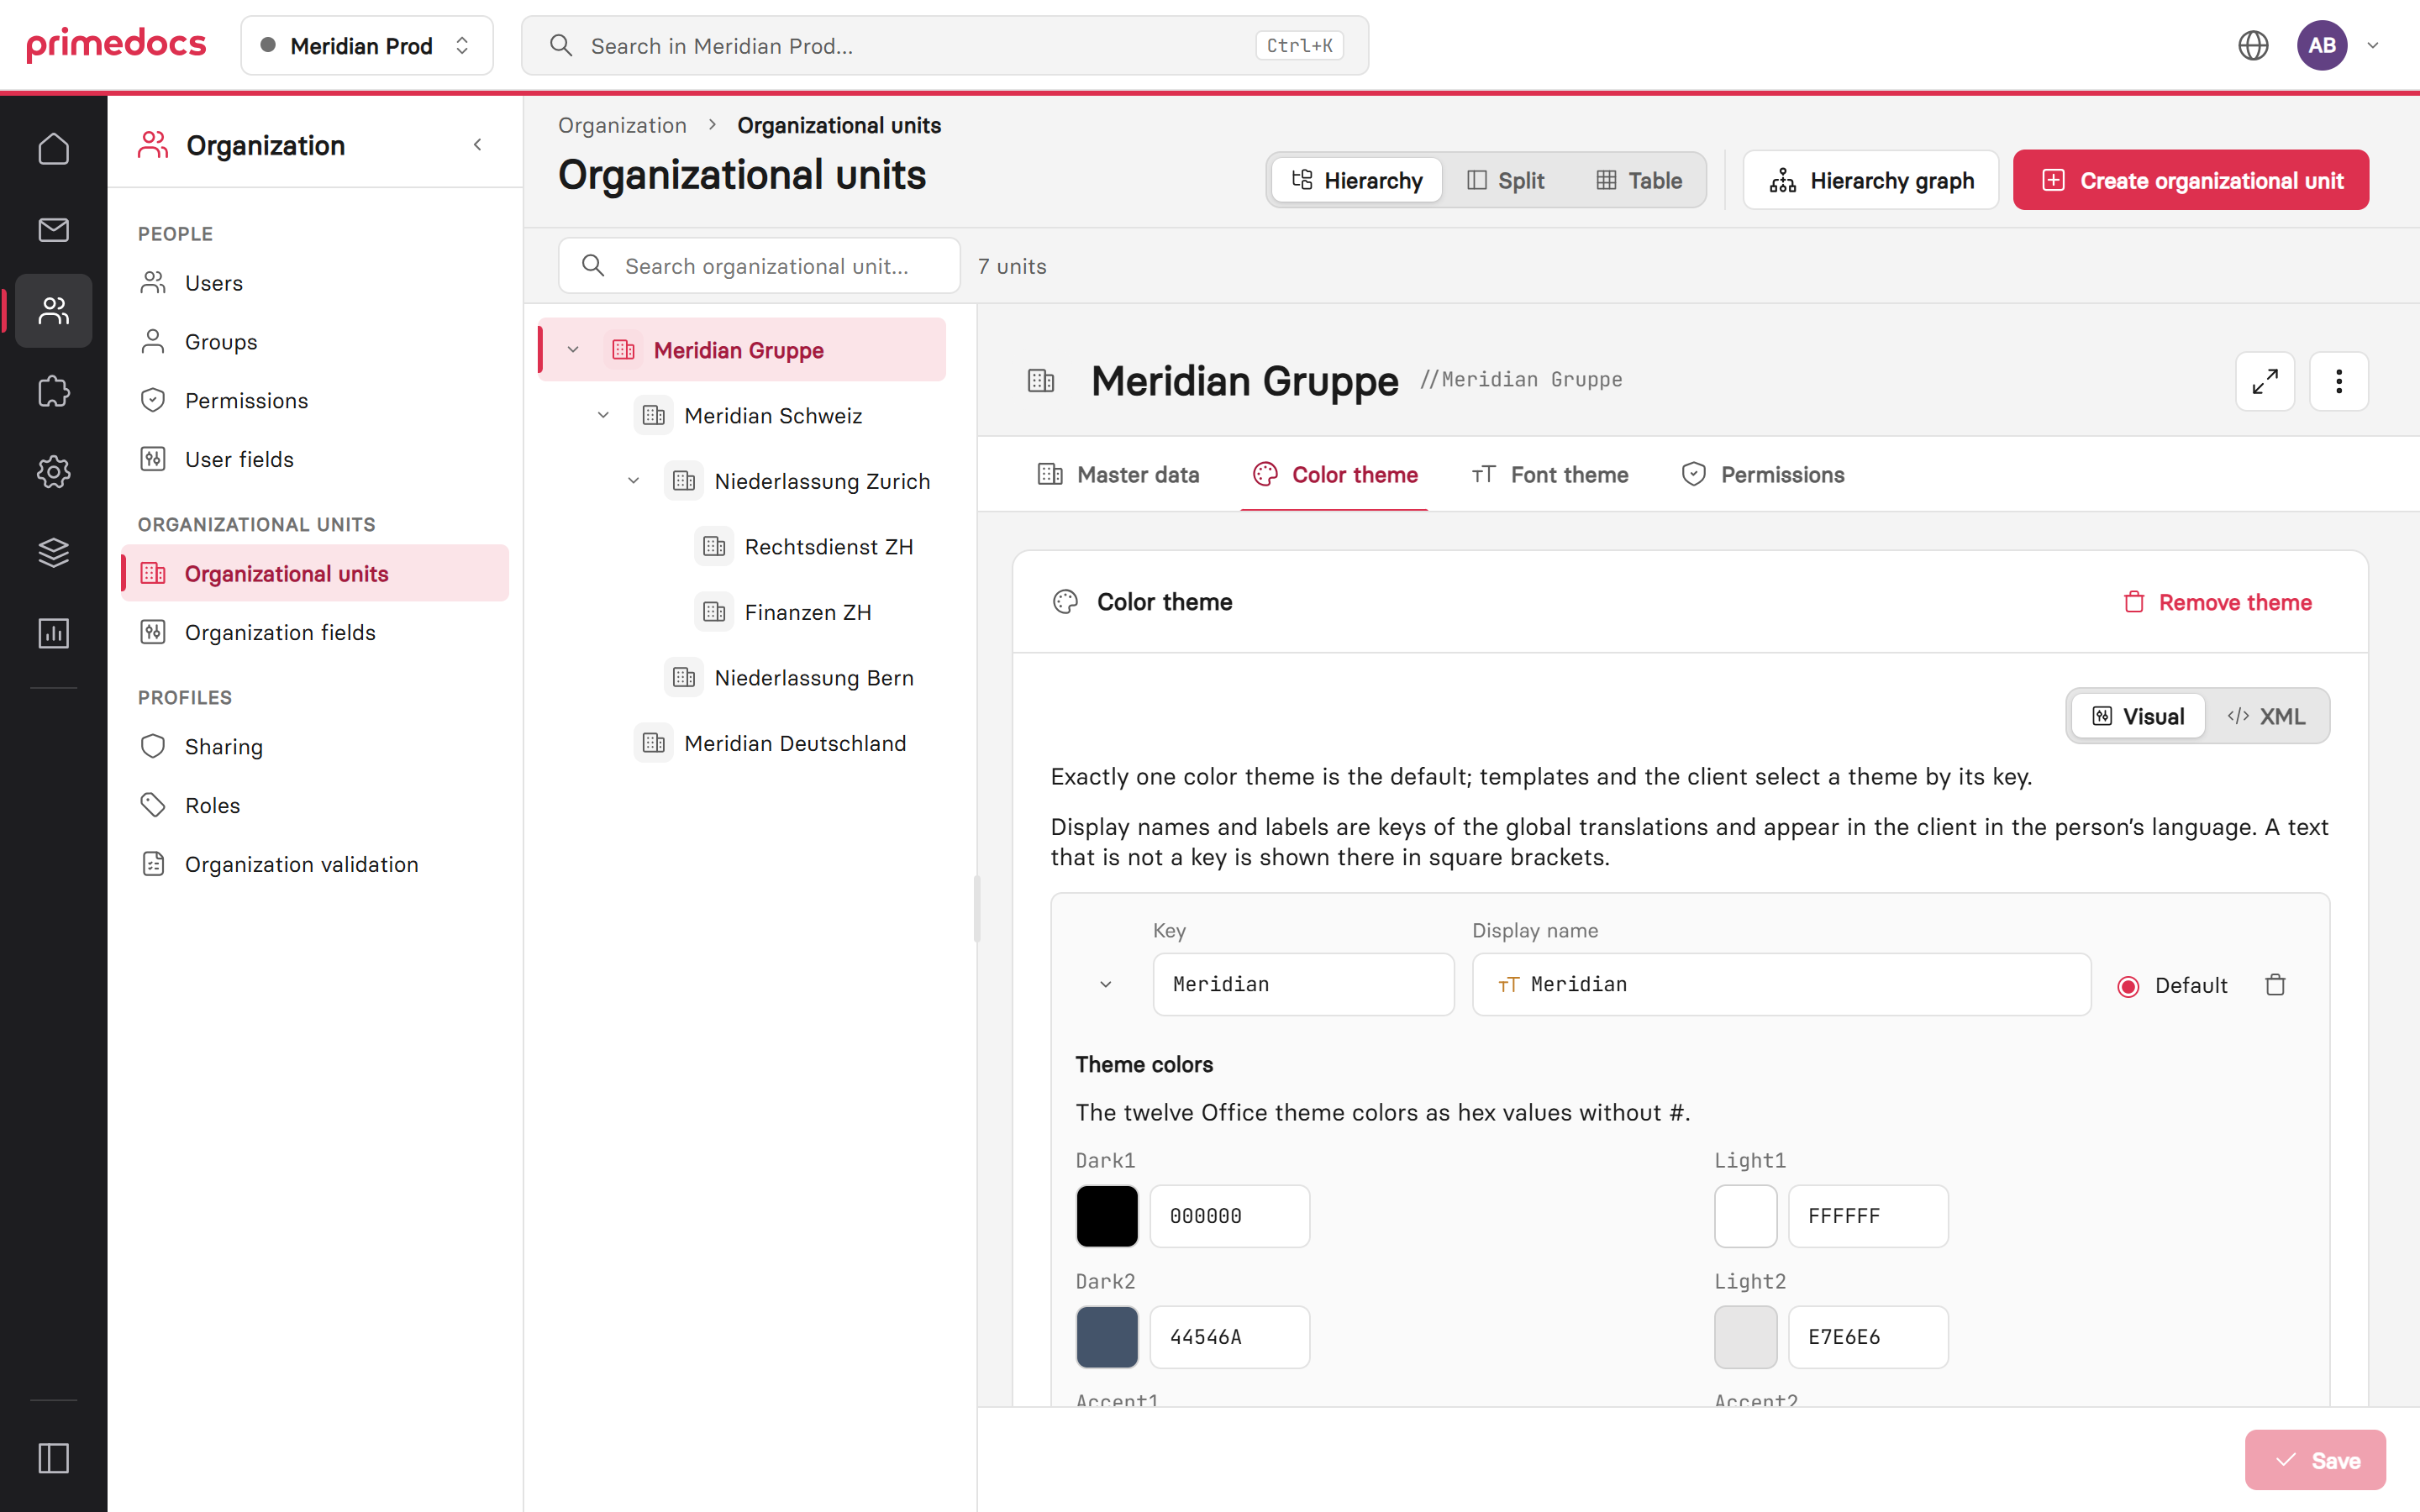
Task: Open the gear settings icon in rail
Action: coord(53,472)
